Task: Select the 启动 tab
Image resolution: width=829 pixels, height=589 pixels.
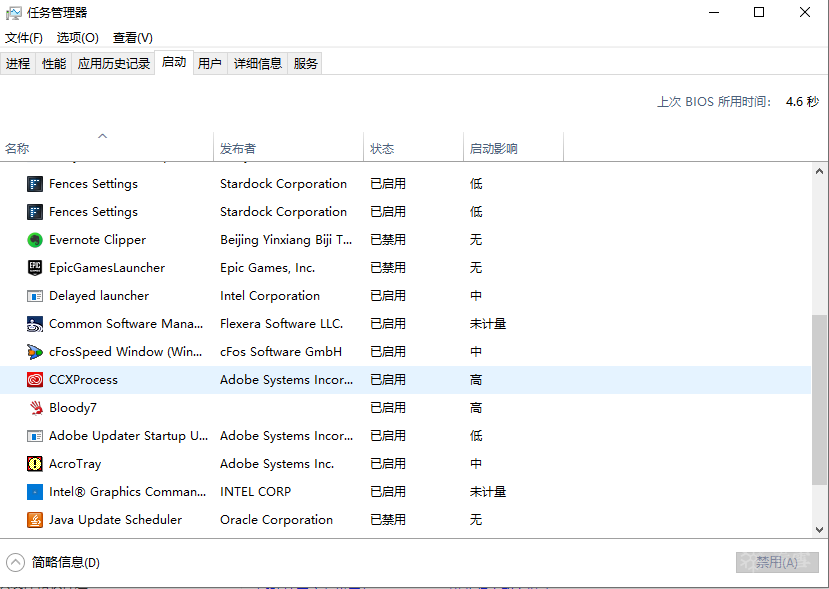Action: tap(174, 62)
